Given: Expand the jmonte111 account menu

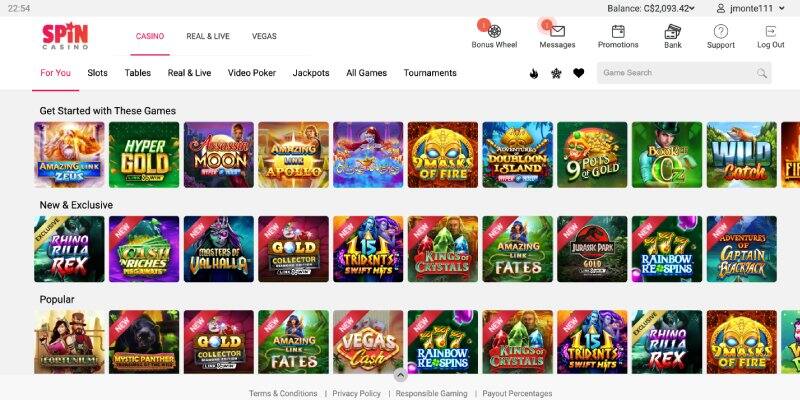Looking at the screenshot, I should [750, 9].
